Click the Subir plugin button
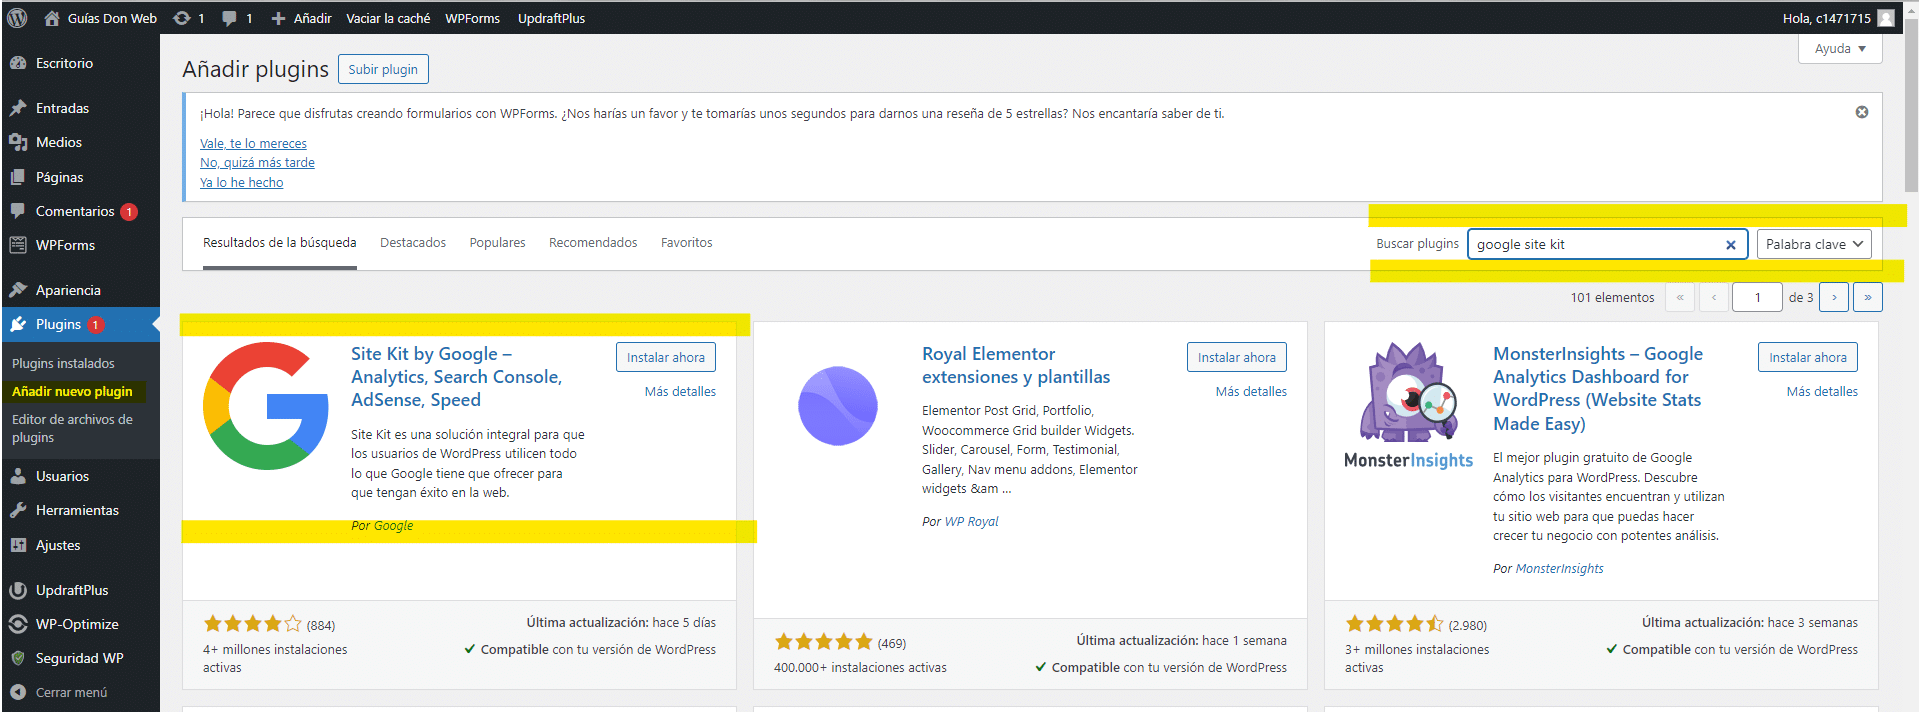The width and height of the screenshot is (1919, 712). [x=383, y=69]
